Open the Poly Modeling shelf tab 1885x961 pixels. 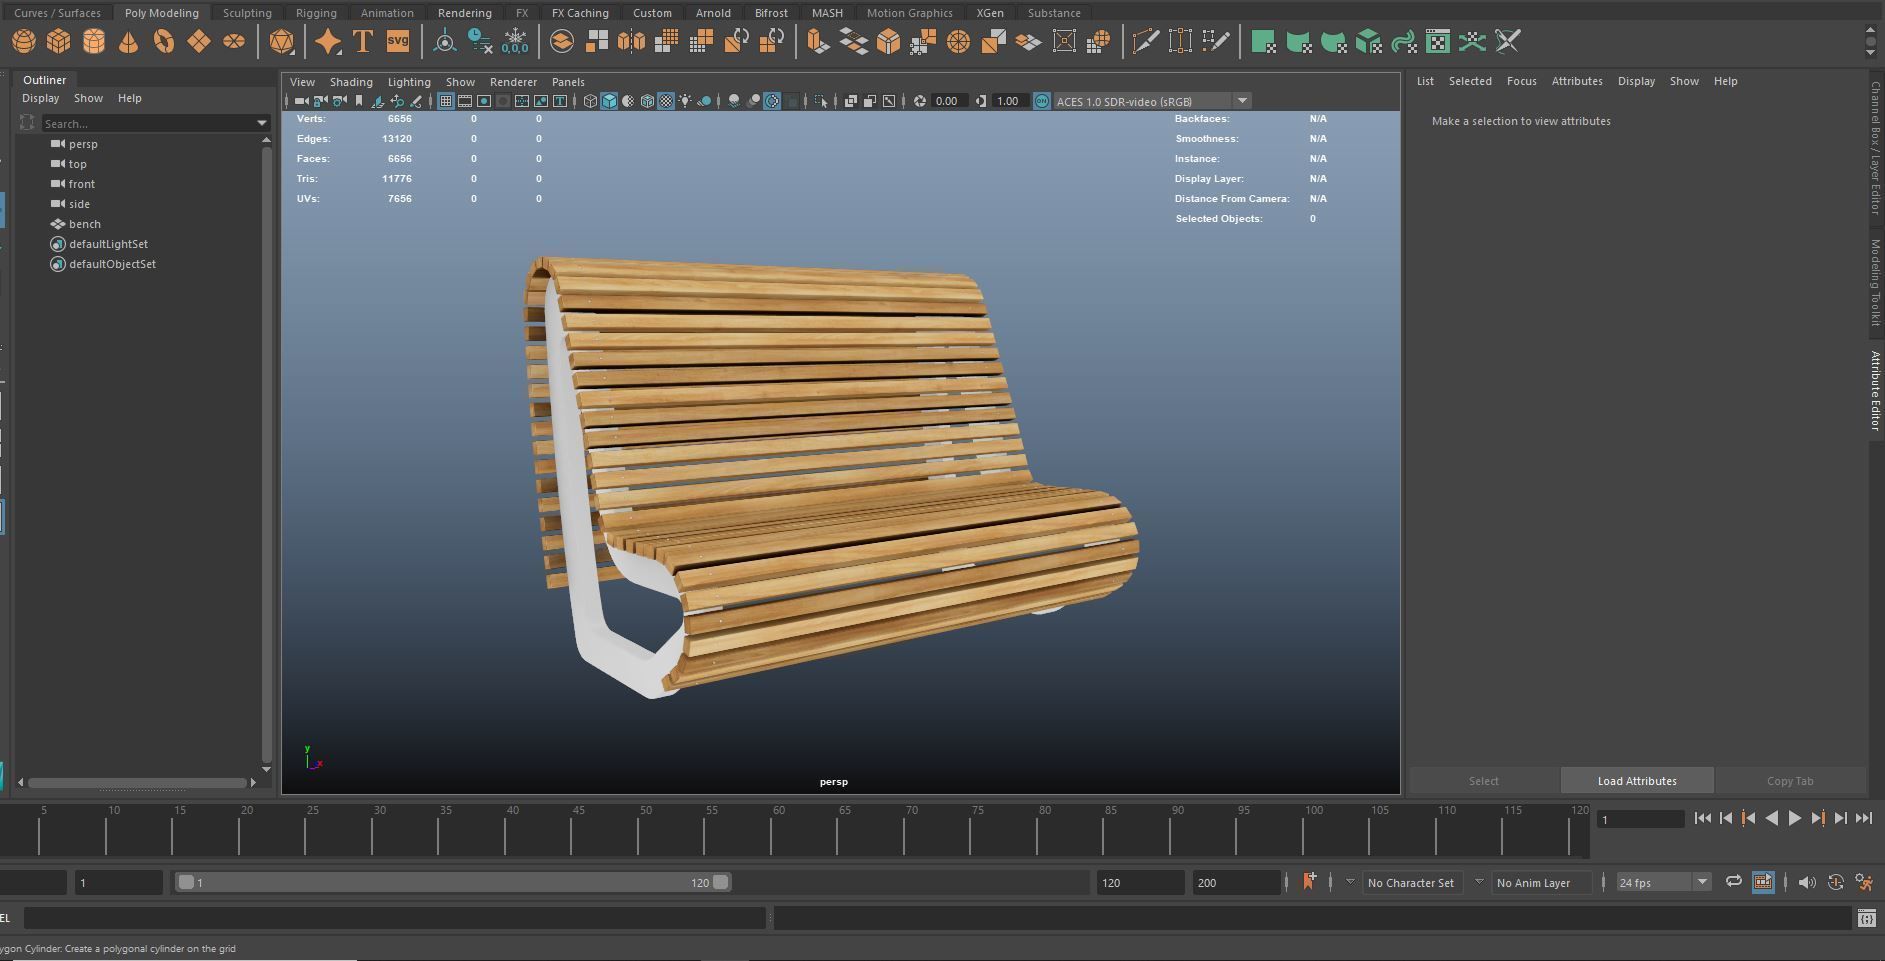162,13
